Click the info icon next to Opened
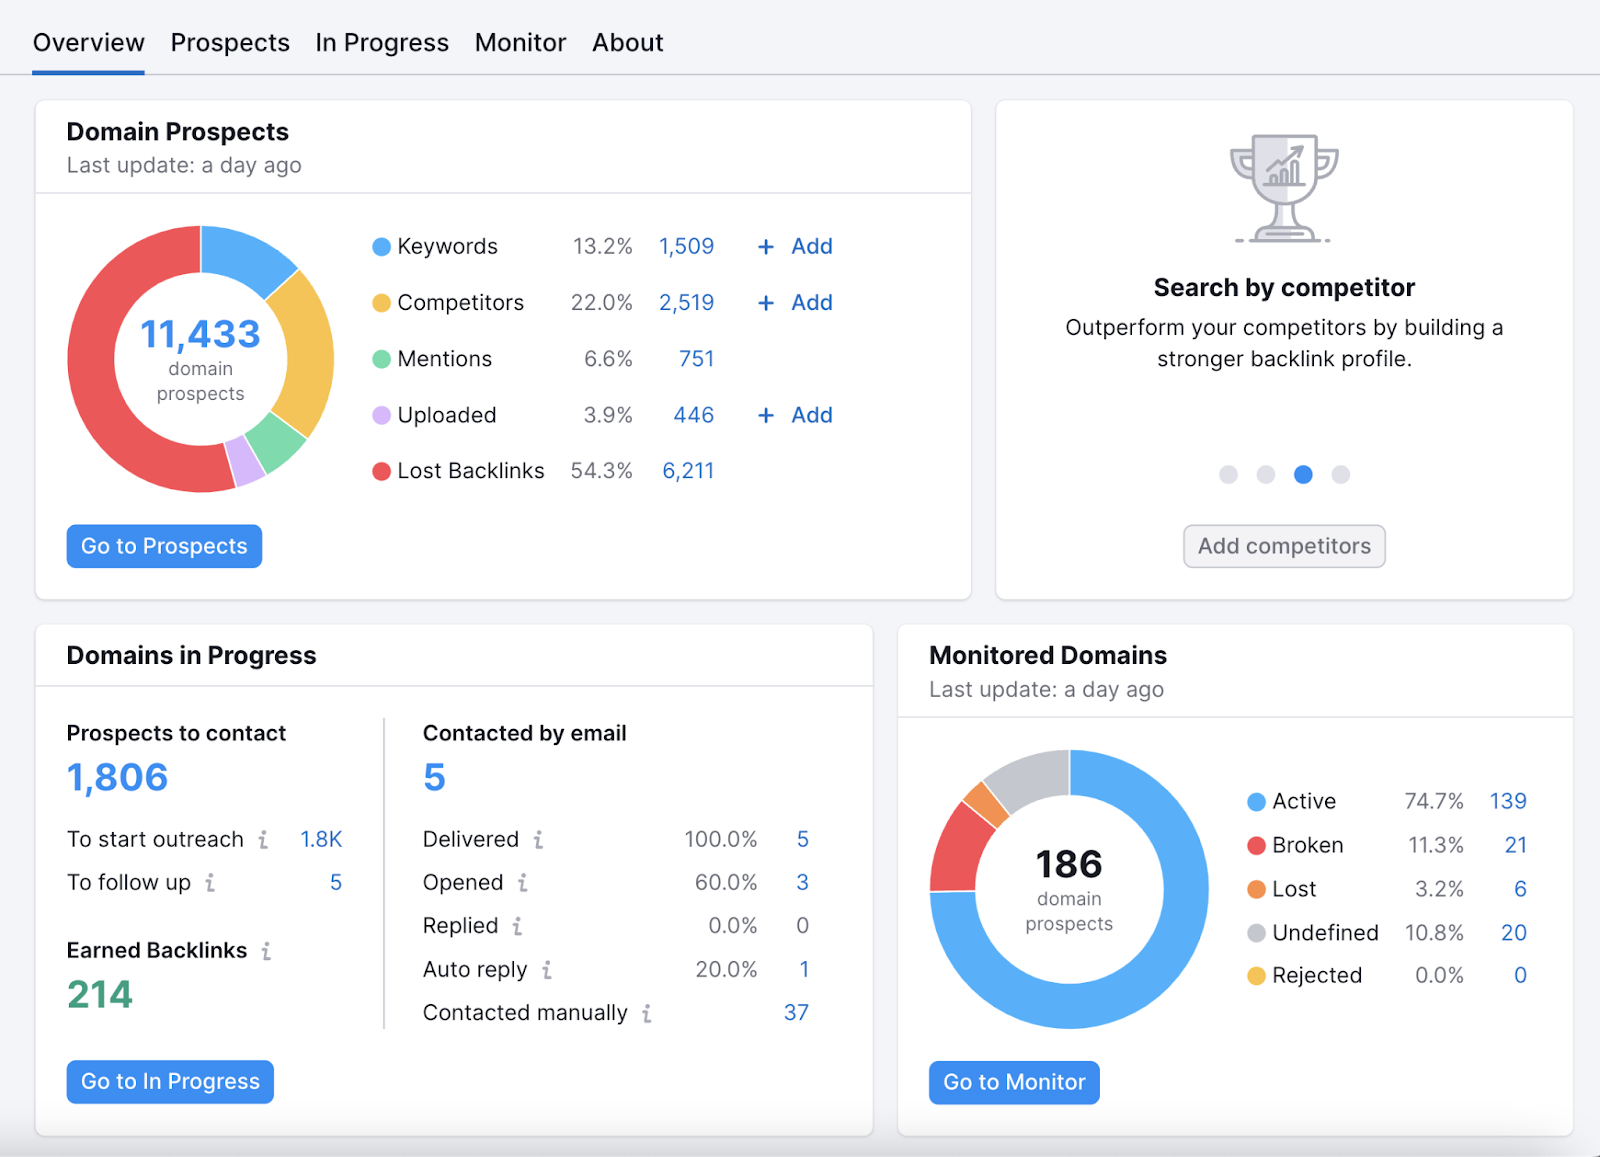This screenshot has height=1157, width=1600. click(525, 883)
